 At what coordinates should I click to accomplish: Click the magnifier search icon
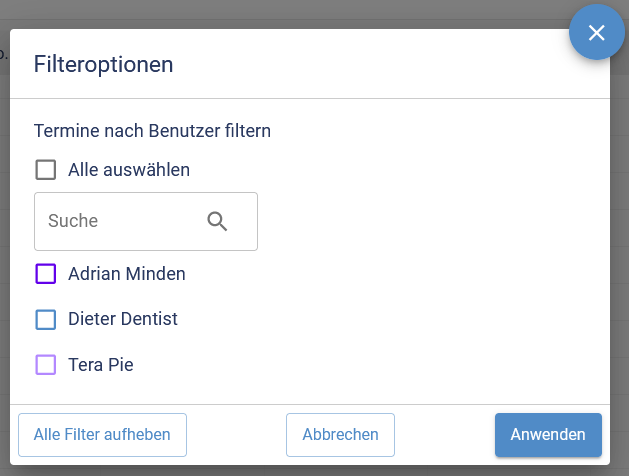tap(217, 221)
